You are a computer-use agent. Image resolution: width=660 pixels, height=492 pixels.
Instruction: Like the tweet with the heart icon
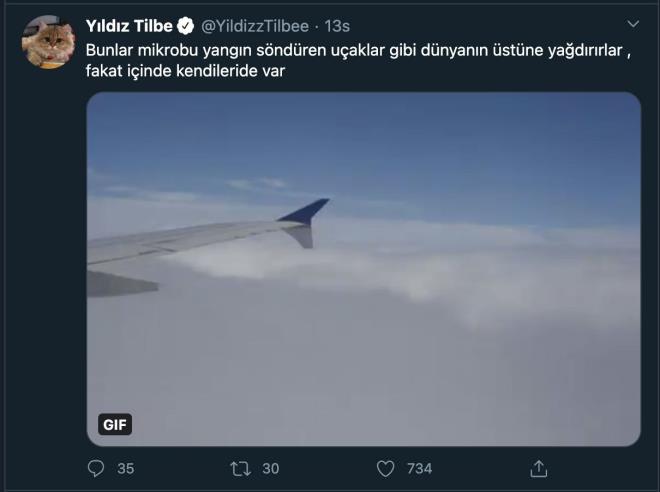coord(385,468)
